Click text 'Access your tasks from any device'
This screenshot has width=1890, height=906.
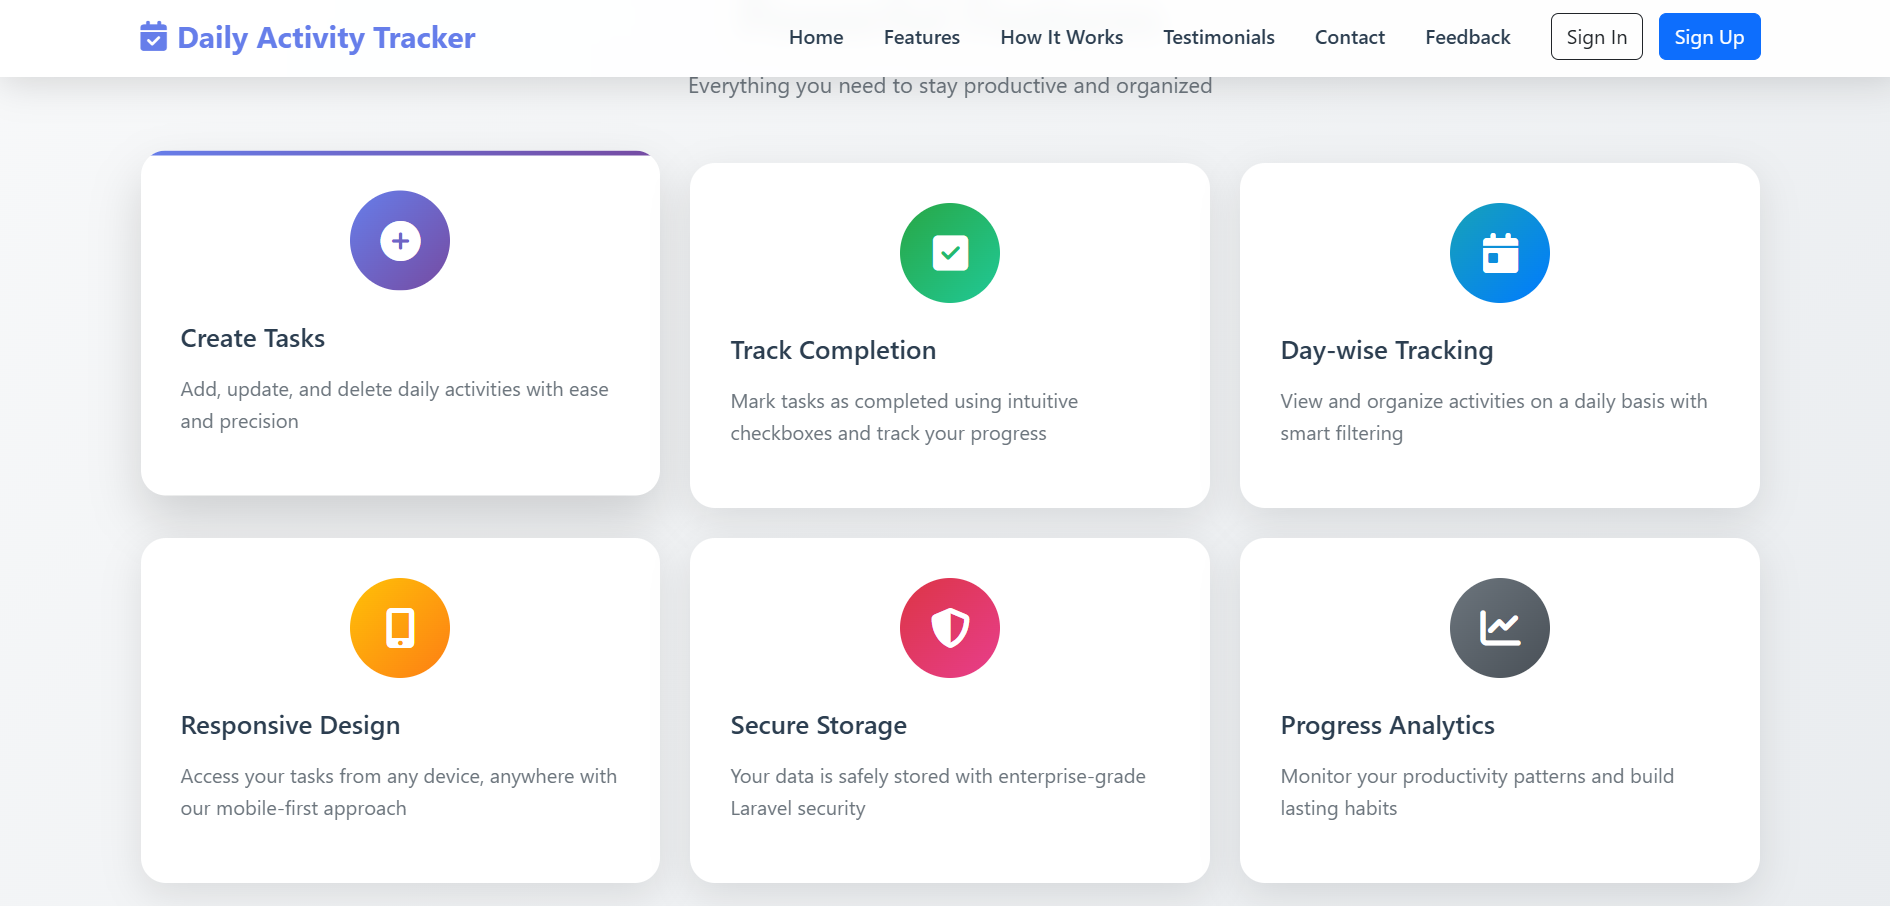(x=332, y=776)
